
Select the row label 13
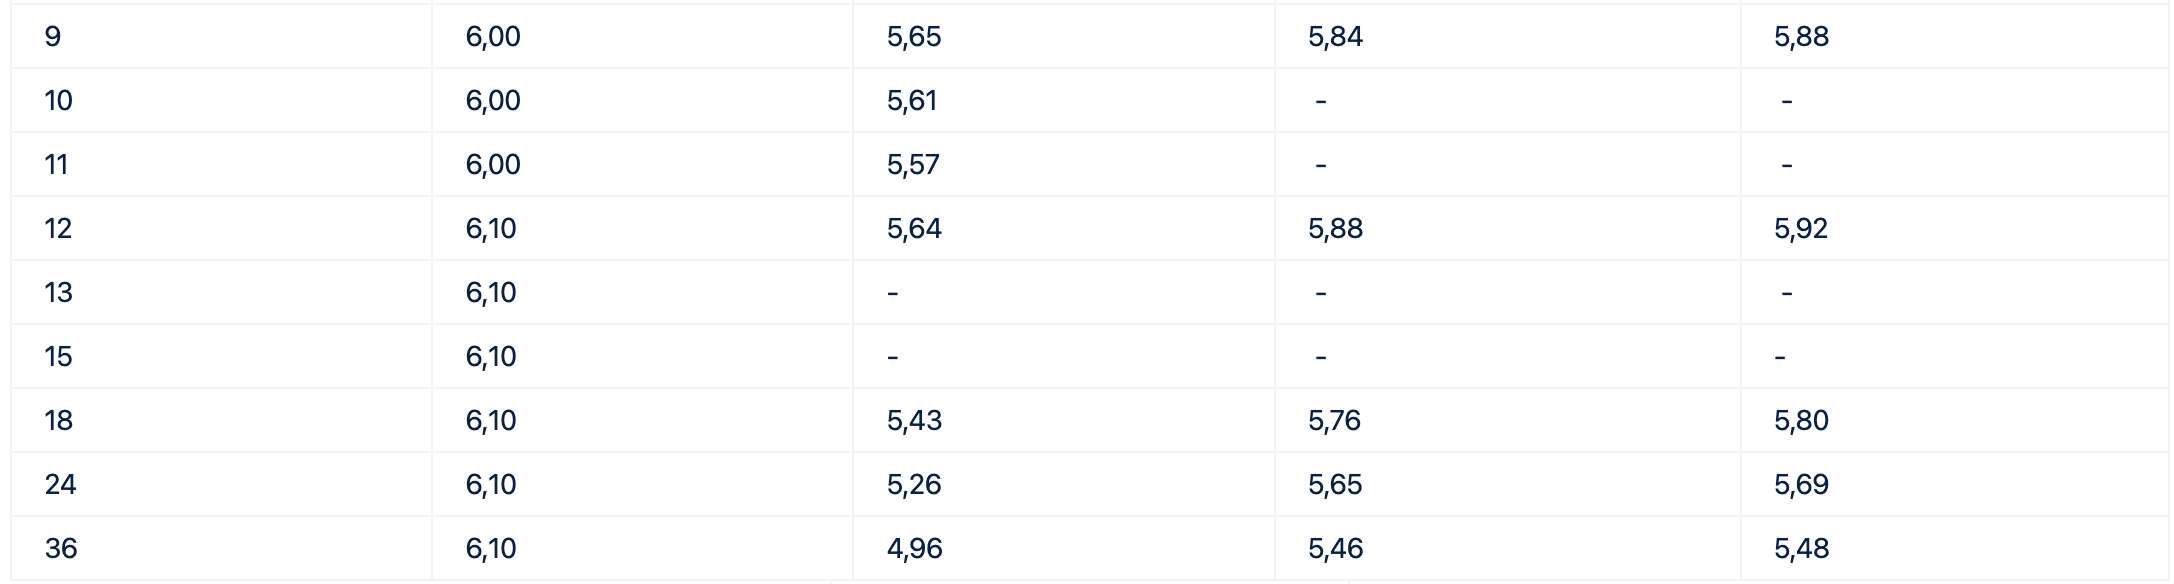pyautogui.click(x=58, y=293)
